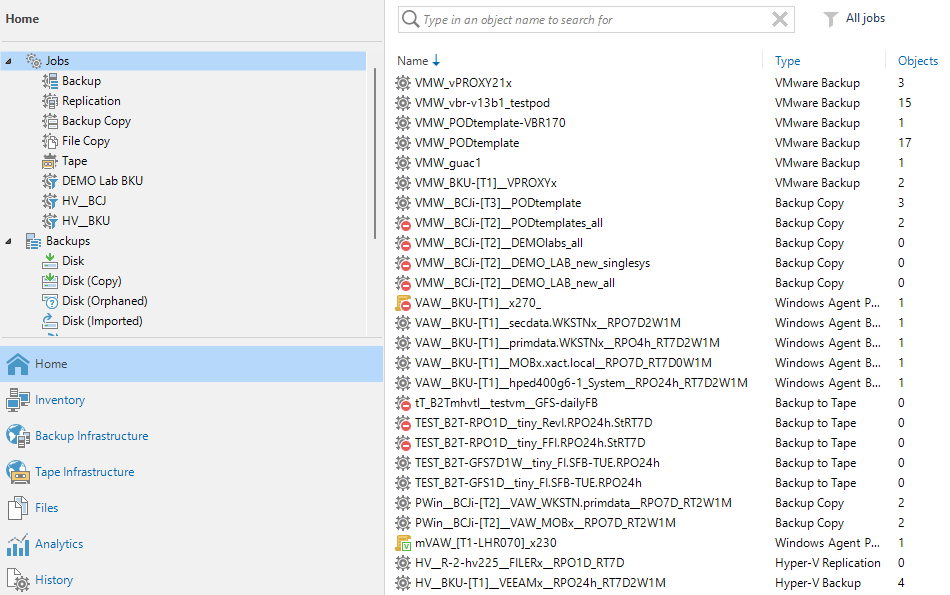The width and height of the screenshot is (950, 595).
Task: Click the History icon in navigation
Action: (18, 580)
